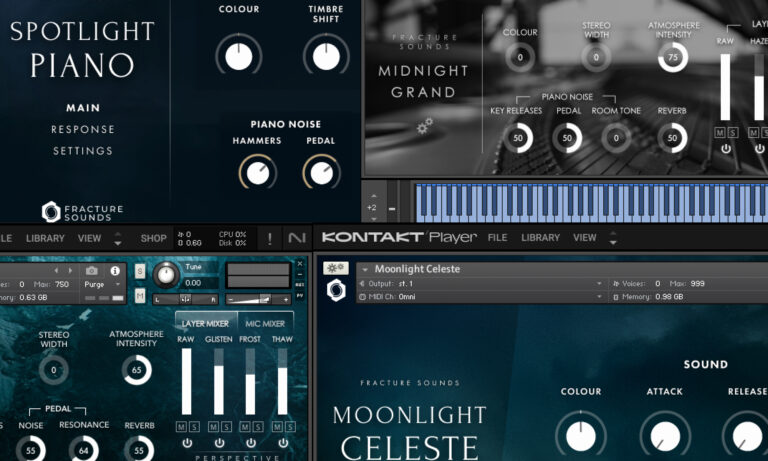Mute the RAW layer in Midnight Grand
This screenshot has height=461, width=768.
click(x=720, y=132)
